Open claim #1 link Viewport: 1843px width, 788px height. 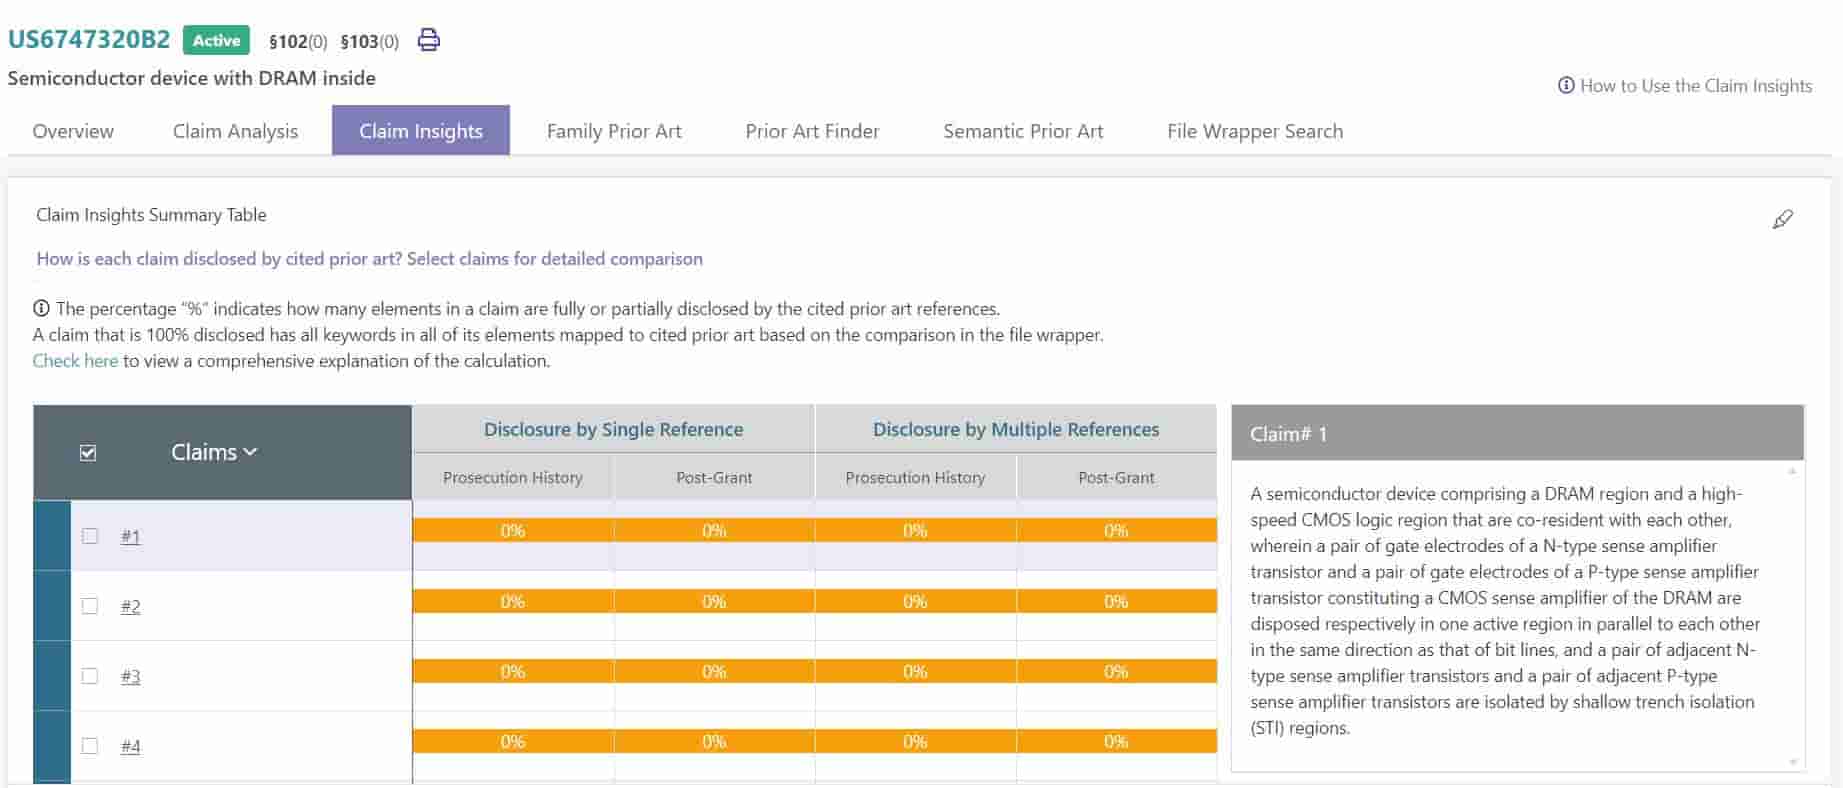(x=130, y=536)
